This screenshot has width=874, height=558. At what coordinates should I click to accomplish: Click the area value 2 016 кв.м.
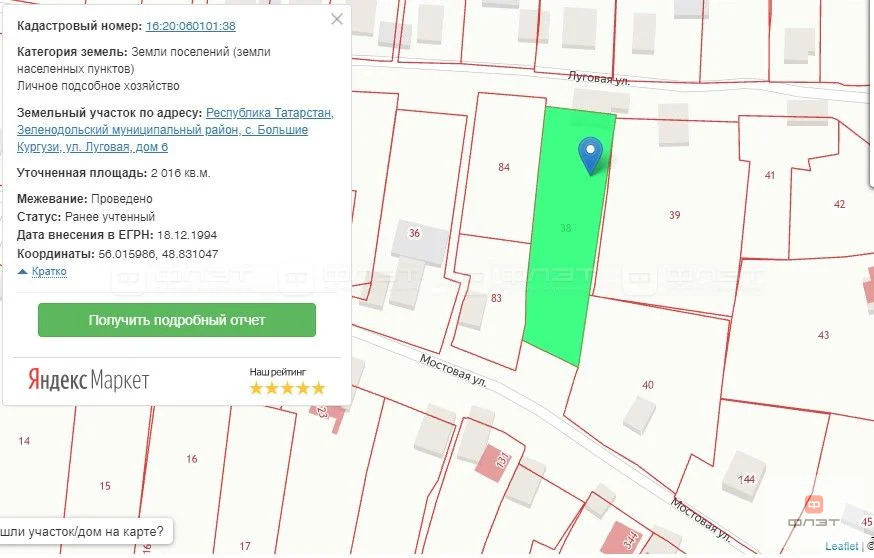click(x=180, y=173)
